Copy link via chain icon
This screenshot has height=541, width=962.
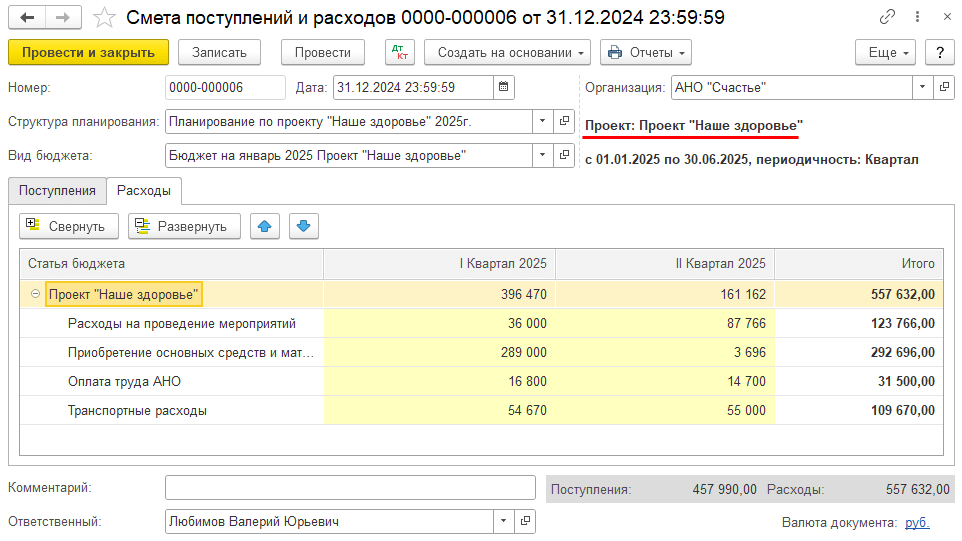[887, 17]
